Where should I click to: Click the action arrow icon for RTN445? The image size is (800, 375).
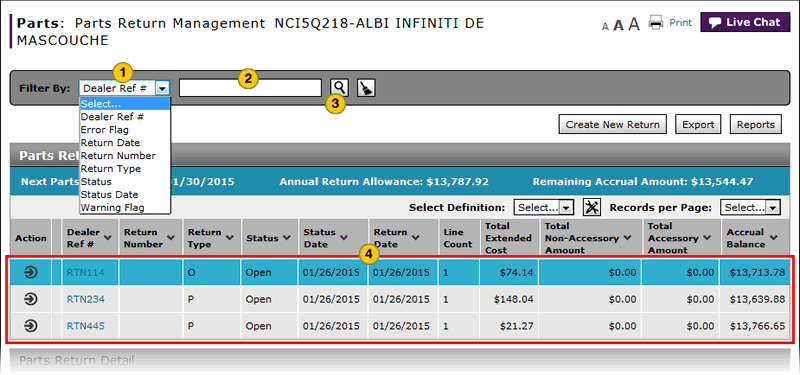pos(31,326)
